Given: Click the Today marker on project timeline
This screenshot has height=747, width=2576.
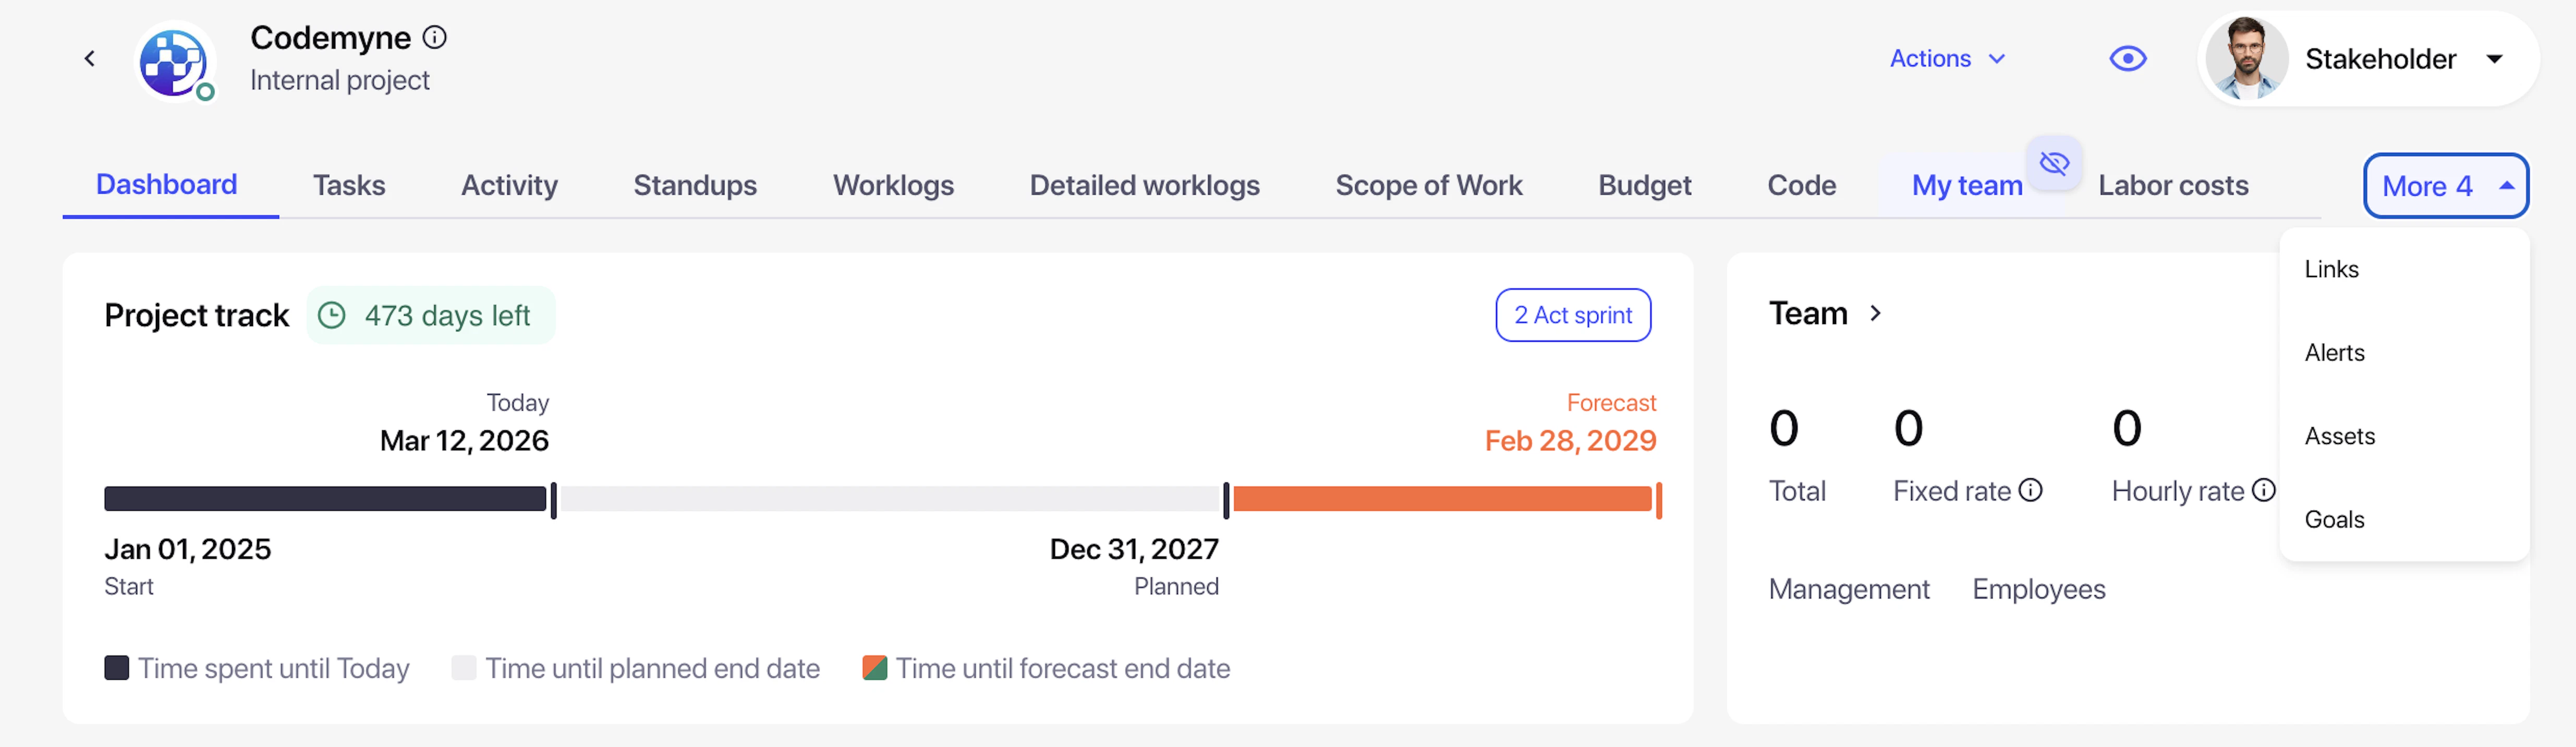Looking at the screenshot, I should [554, 500].
